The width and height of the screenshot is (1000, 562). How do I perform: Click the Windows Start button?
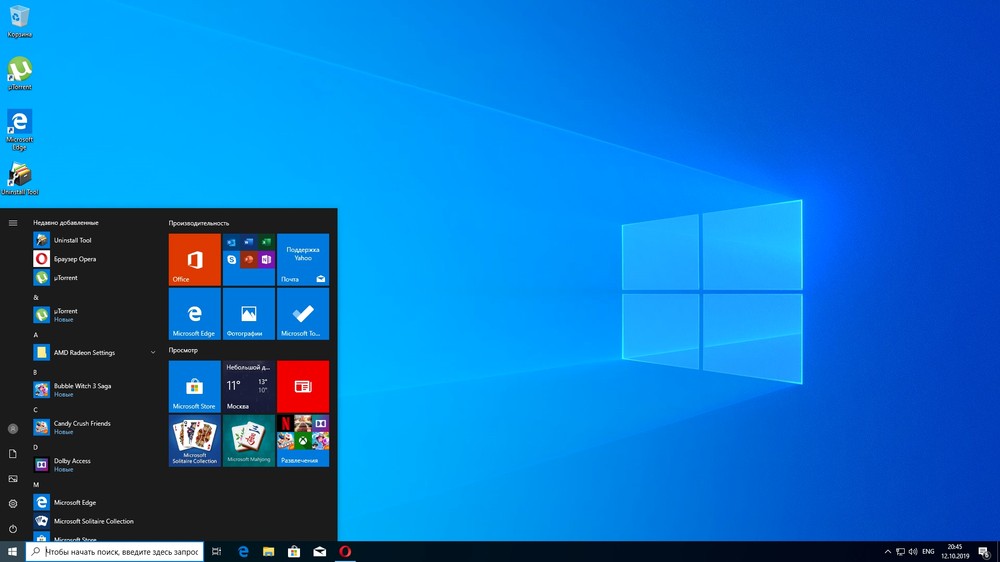[12, 551]
